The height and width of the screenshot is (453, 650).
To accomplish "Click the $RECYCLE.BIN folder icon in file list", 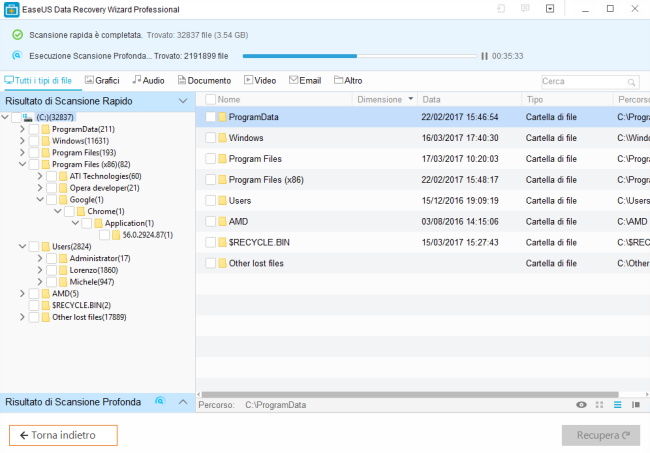I will click(223, 242).
